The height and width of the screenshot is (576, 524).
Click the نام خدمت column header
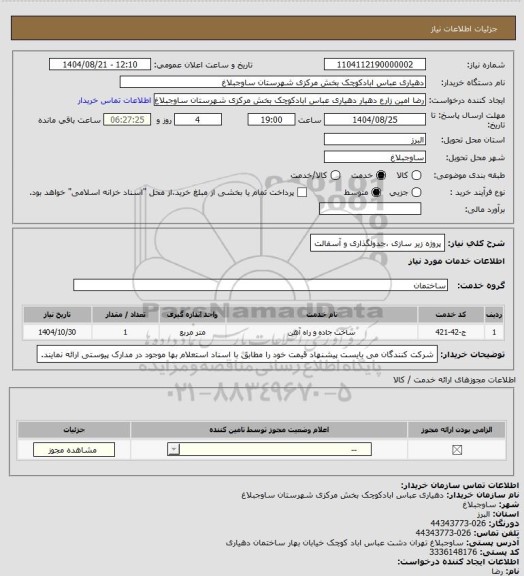[x=322, y=314]
